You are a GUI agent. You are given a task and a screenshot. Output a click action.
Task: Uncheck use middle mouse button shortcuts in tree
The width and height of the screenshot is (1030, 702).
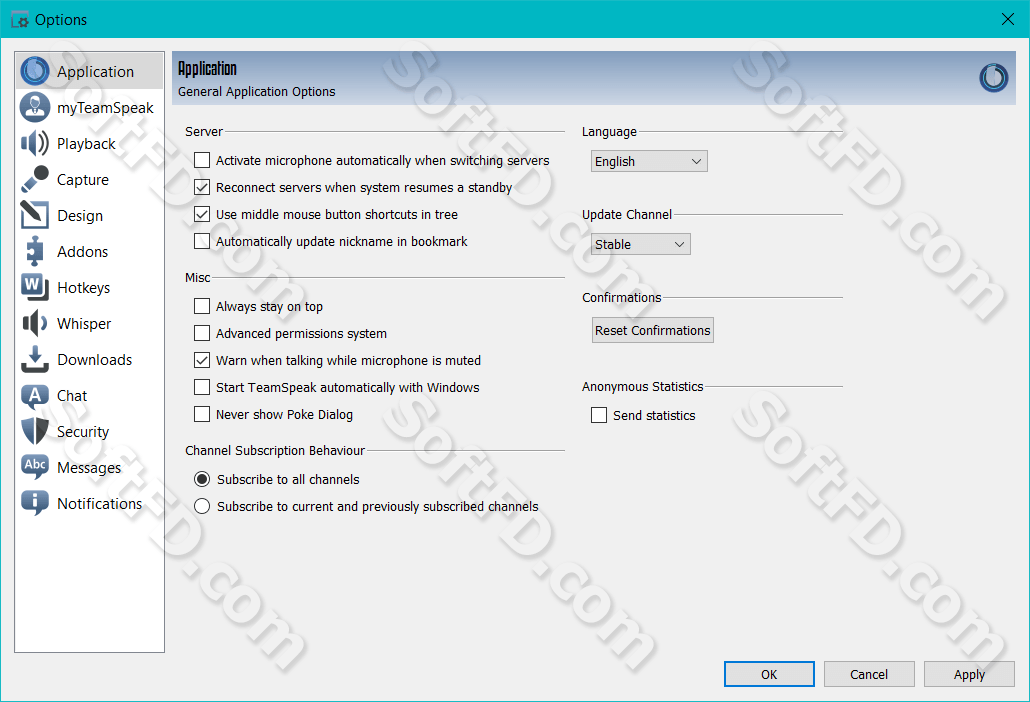point(202,214)
